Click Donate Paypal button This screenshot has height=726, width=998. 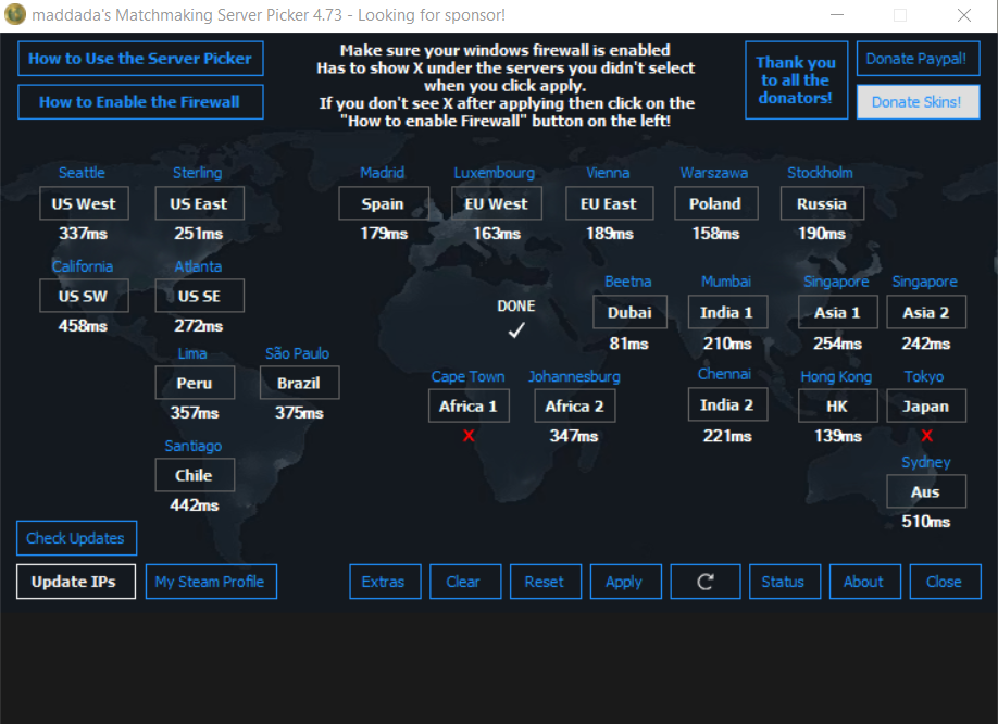click(x=917, y=58)
